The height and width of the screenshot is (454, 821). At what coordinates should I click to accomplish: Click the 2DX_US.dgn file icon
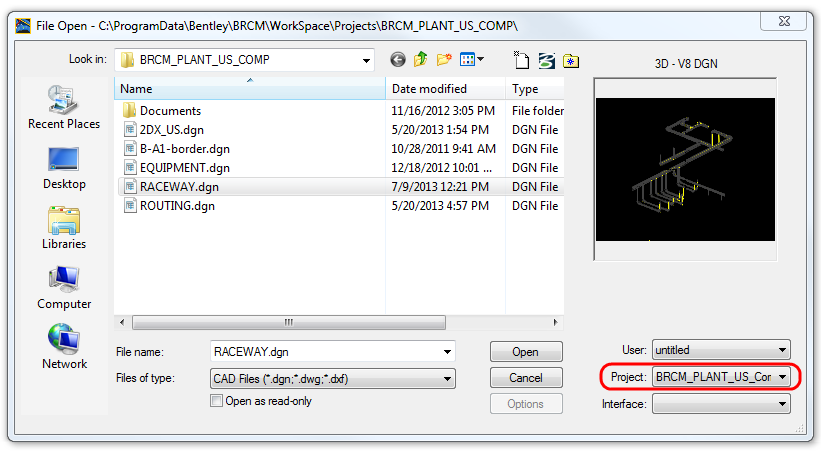[x=130, y=129]
